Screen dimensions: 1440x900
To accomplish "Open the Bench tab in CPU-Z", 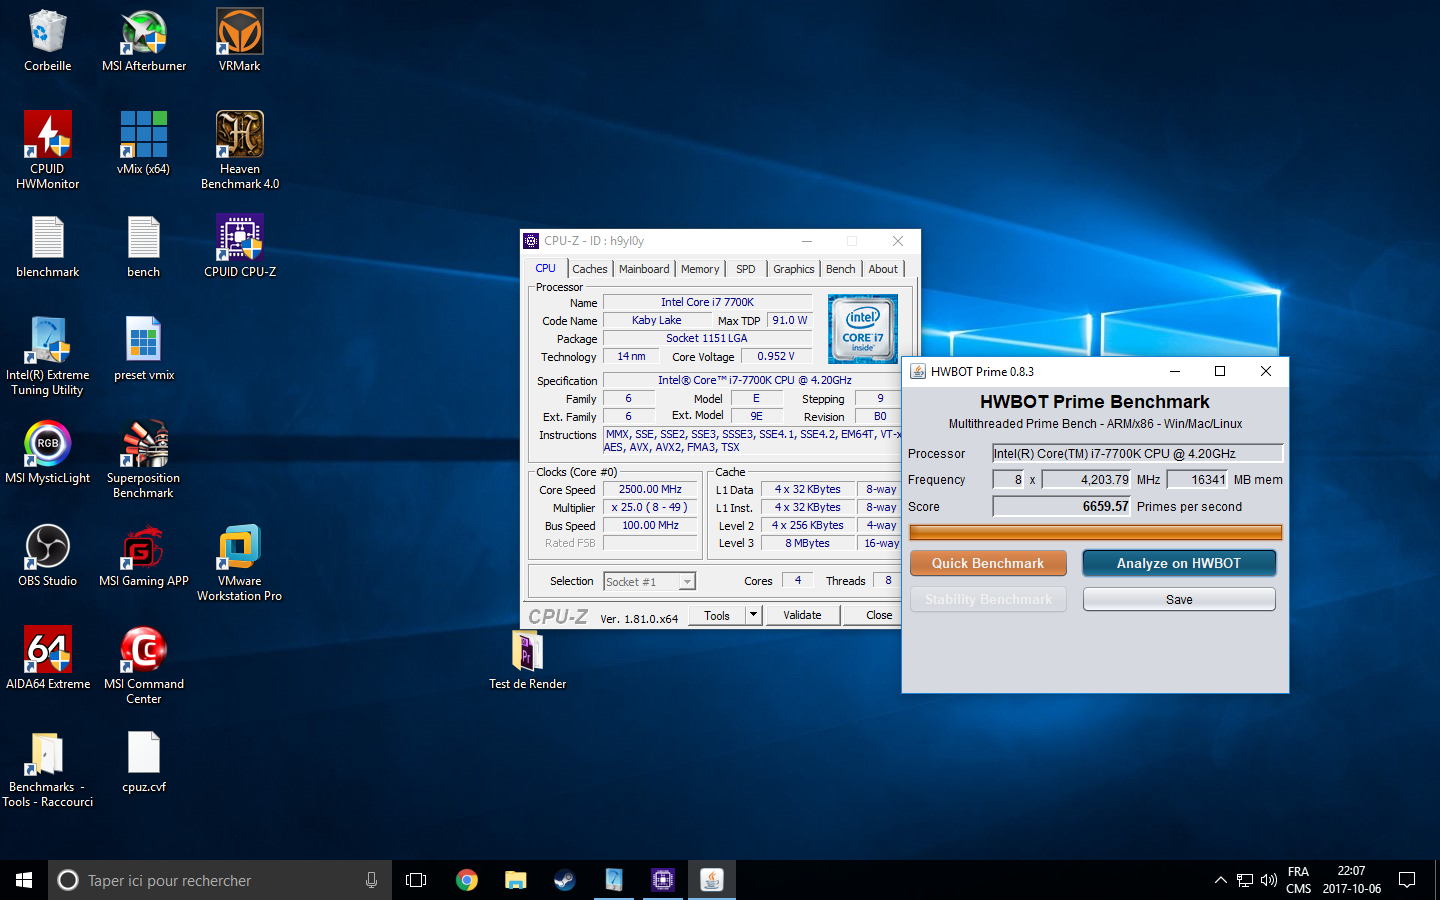I will click(x=841, y=269).
